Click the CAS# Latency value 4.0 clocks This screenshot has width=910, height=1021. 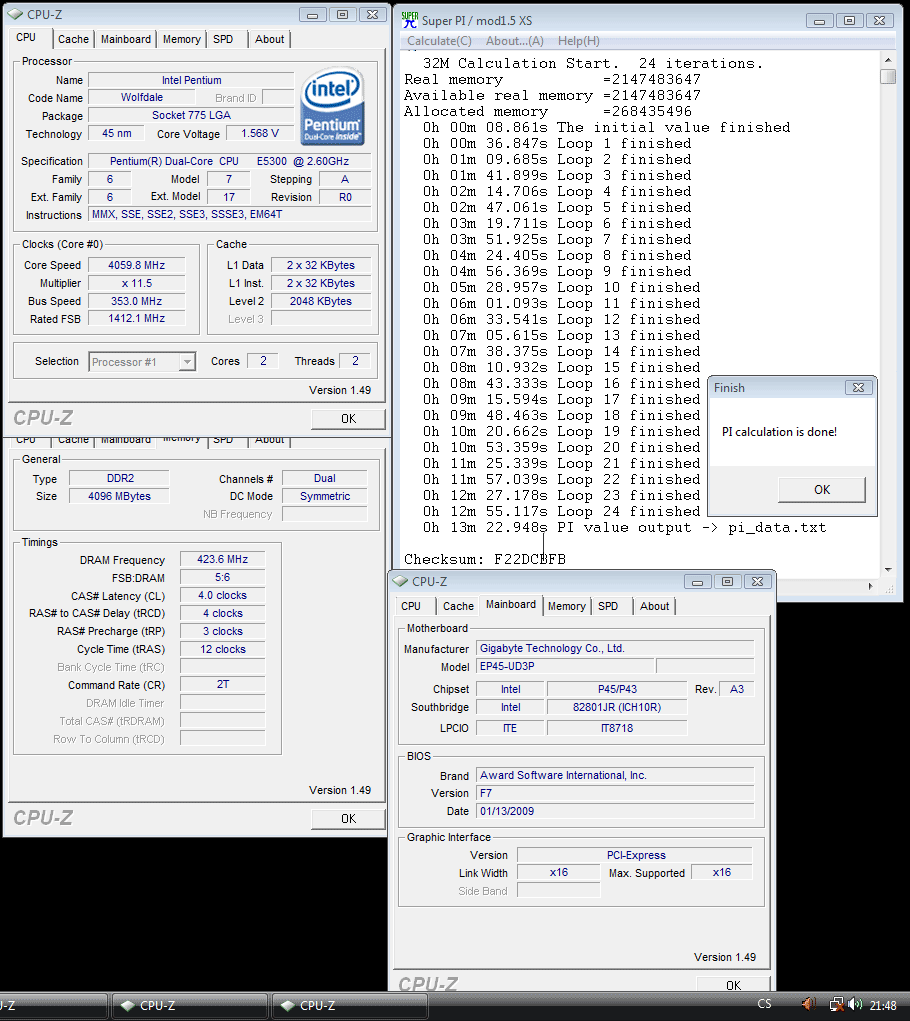click(223, 595)
